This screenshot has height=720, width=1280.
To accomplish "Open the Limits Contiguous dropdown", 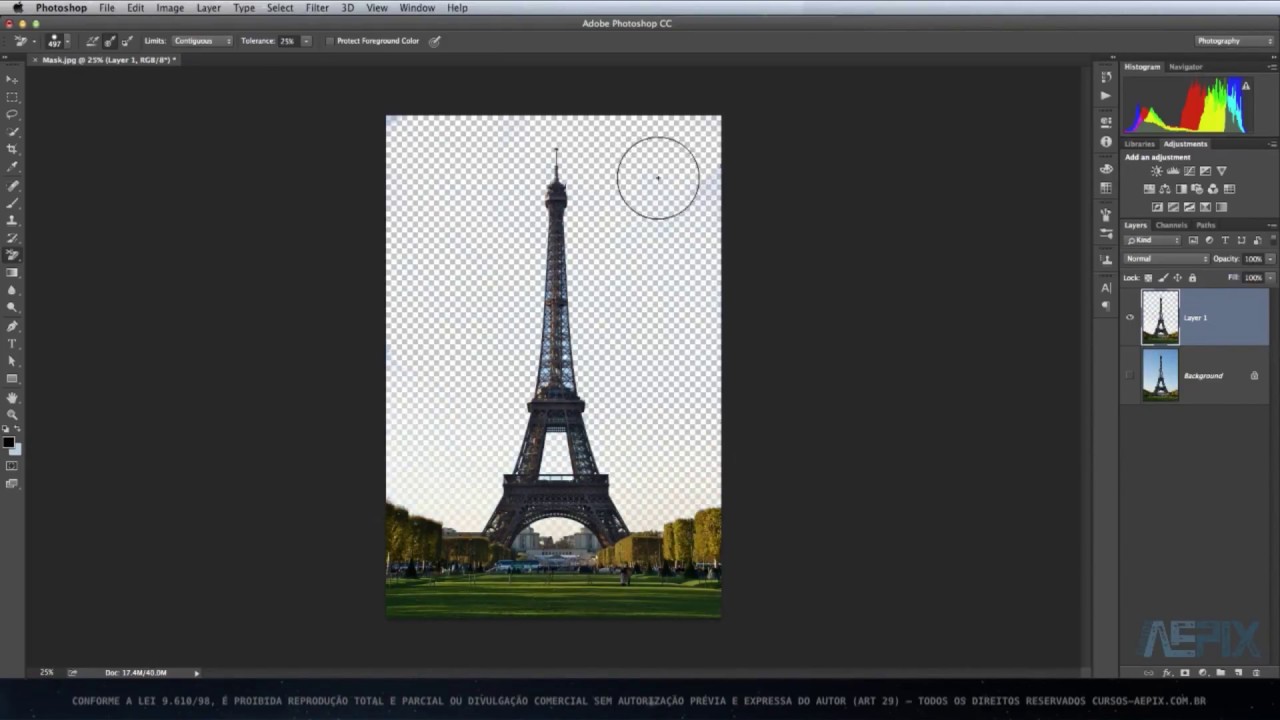I will tap(202, 41).
